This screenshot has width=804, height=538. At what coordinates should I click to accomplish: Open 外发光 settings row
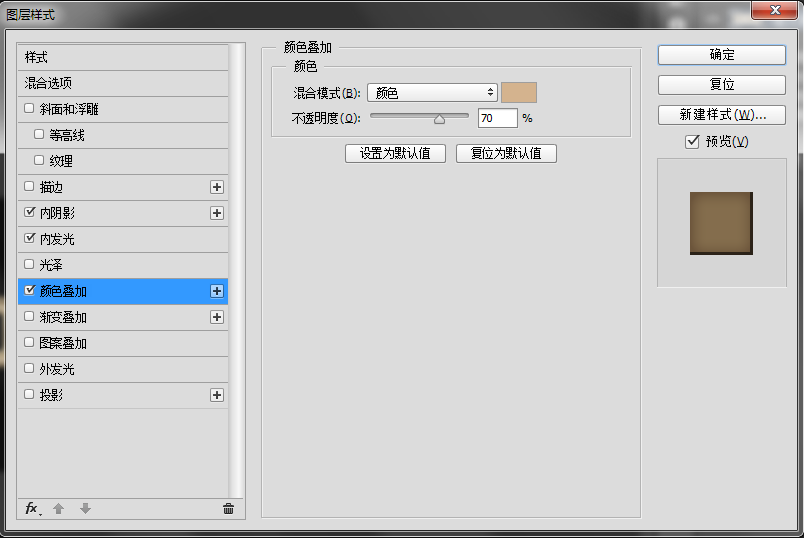[123, 369]
